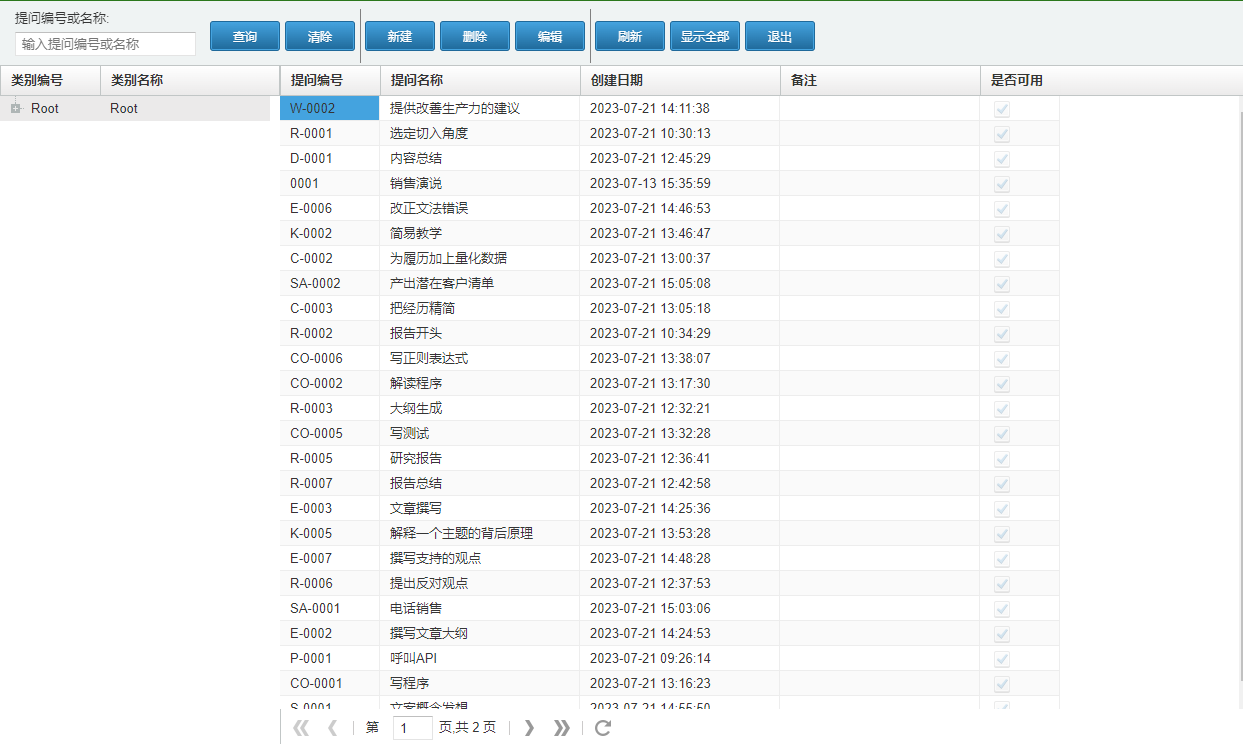The image size is (1243, 744).
Task: Click date 2023-07-13 15:35:59
Action: point(650,183)
